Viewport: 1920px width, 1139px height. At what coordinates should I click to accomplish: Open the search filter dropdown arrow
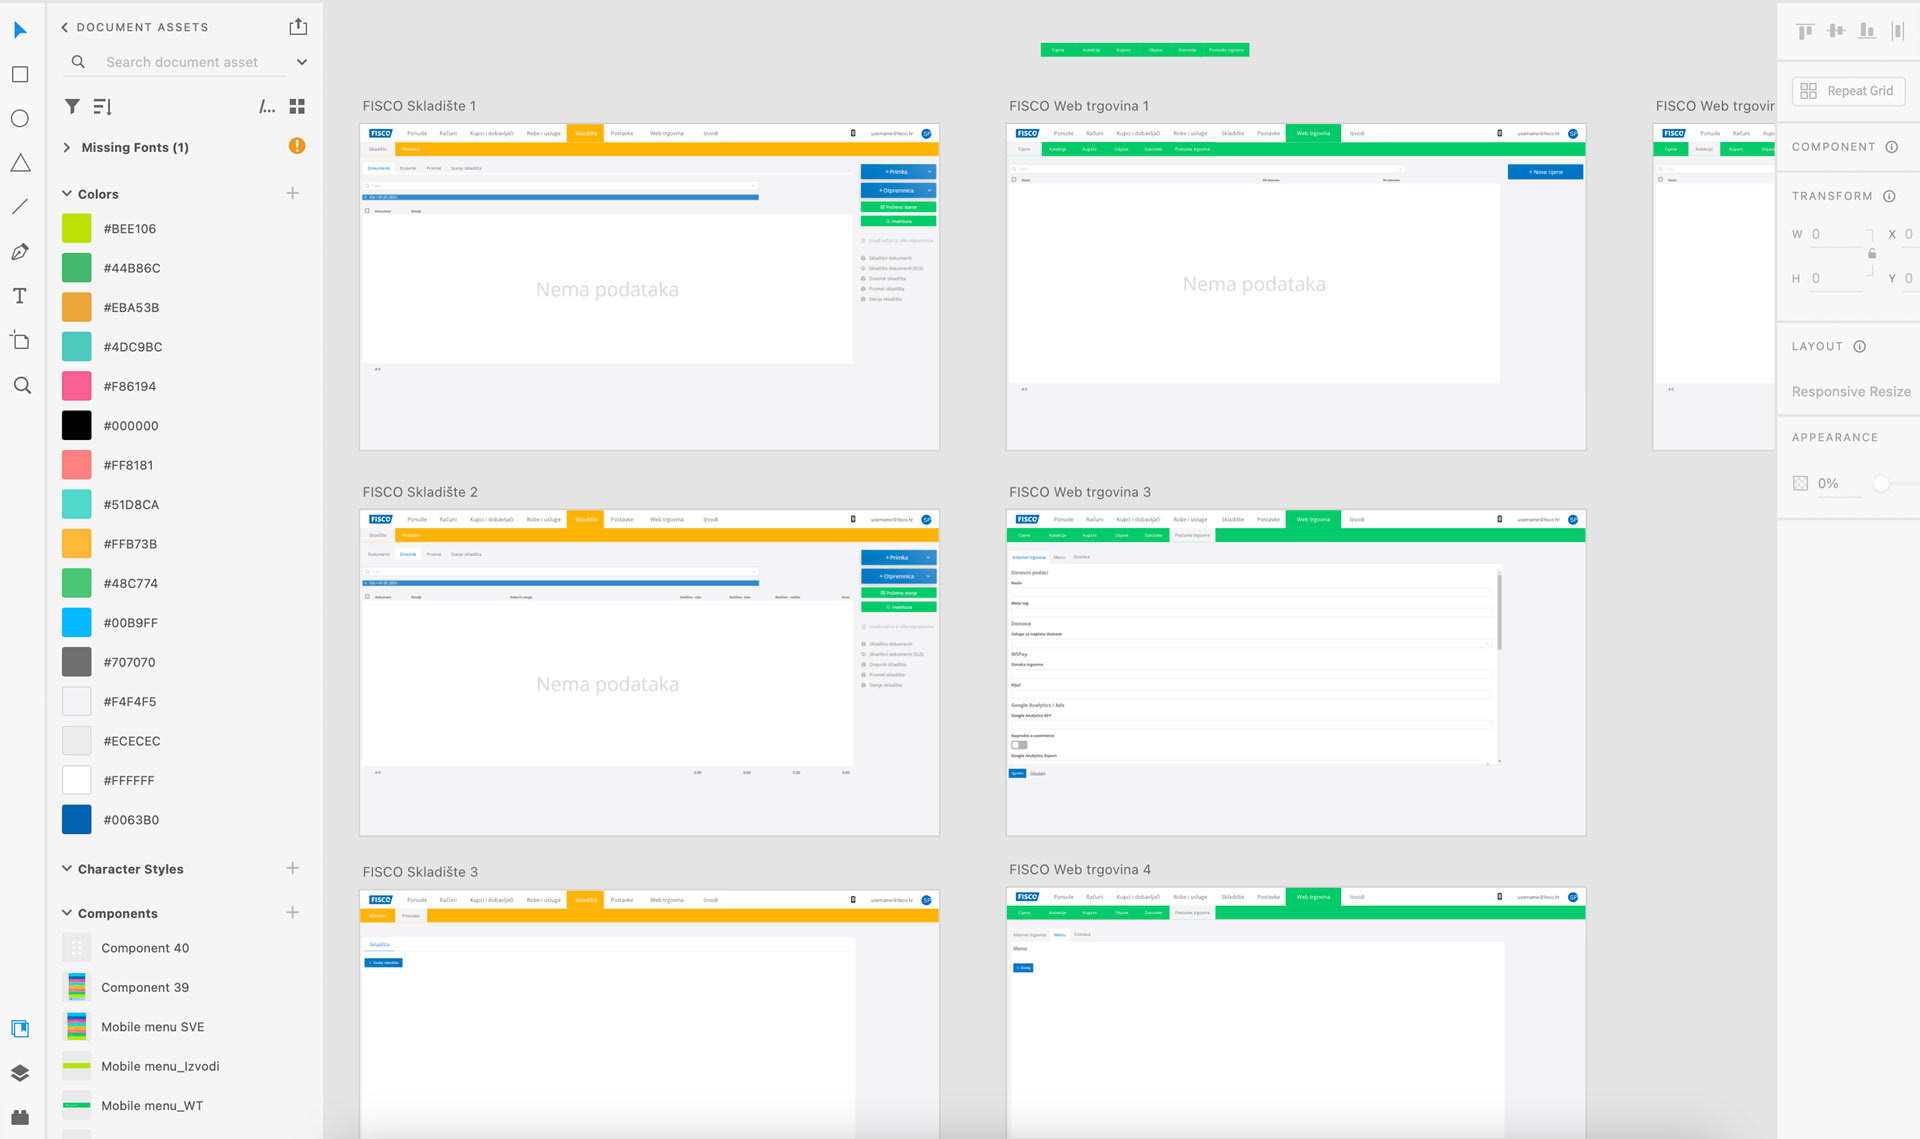coord(302,62)
